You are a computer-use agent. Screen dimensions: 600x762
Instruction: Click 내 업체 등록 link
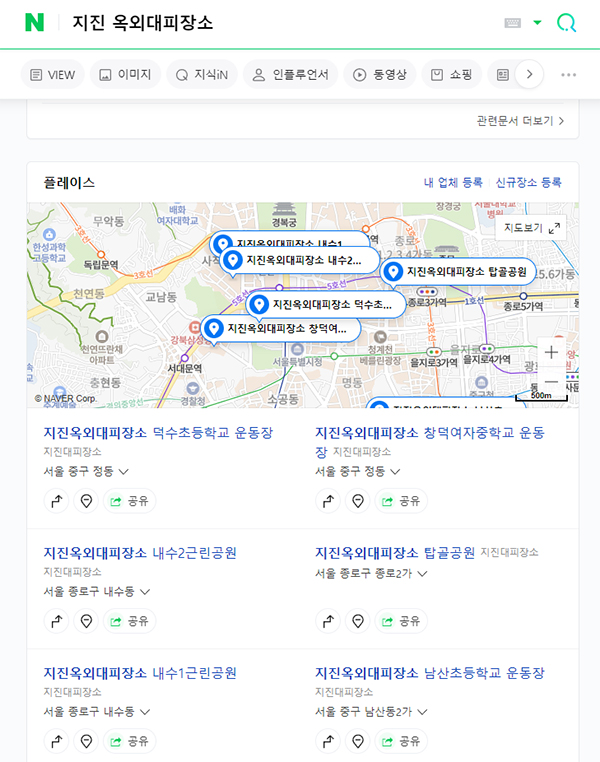pos(453,183)
